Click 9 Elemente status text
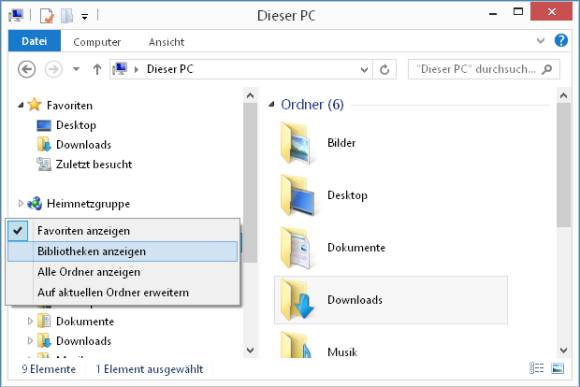This screenshot has width=580, height=387. (48, 369)
